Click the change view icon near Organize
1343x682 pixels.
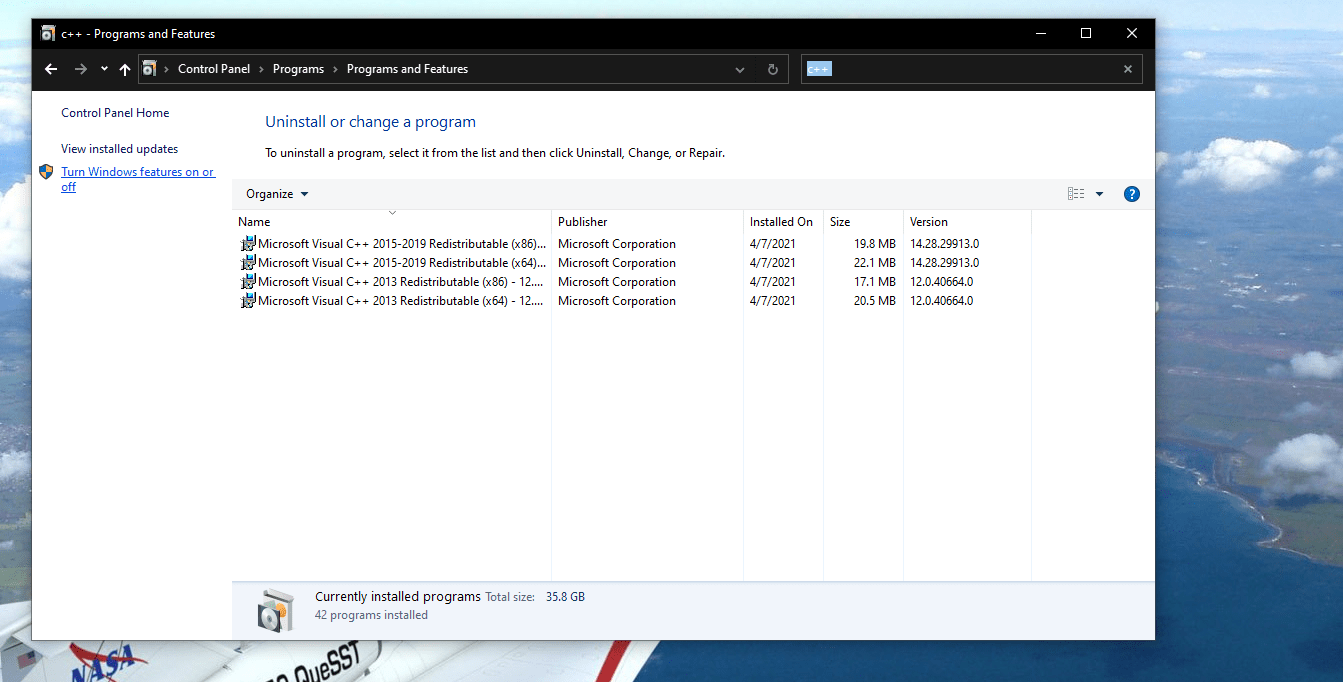[1075, 193]
